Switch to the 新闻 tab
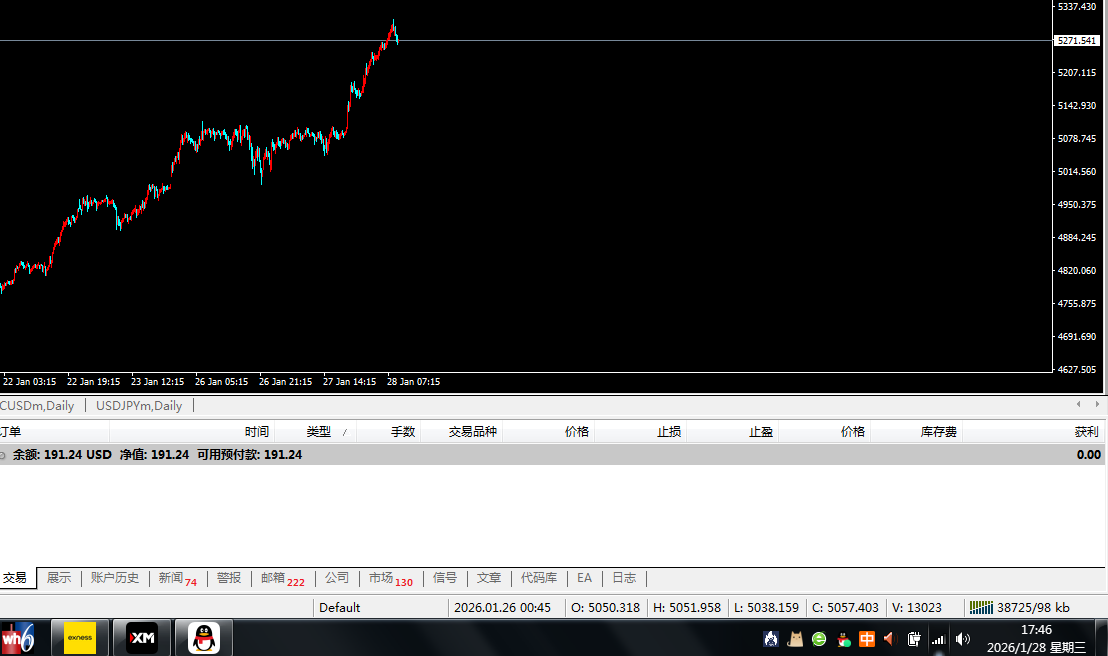This screenshot has width=1108, height=656. [171, 578]
